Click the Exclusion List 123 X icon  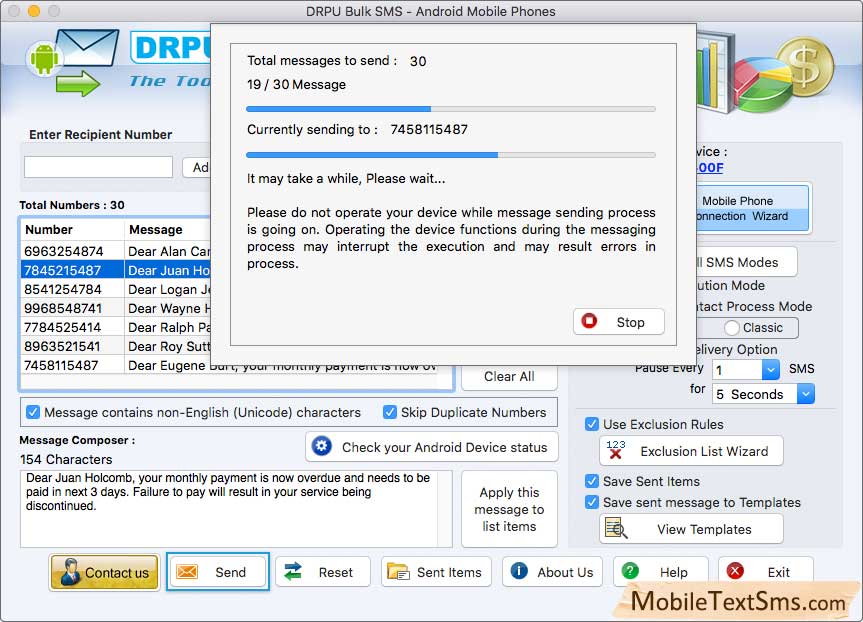tap(616, 450)
